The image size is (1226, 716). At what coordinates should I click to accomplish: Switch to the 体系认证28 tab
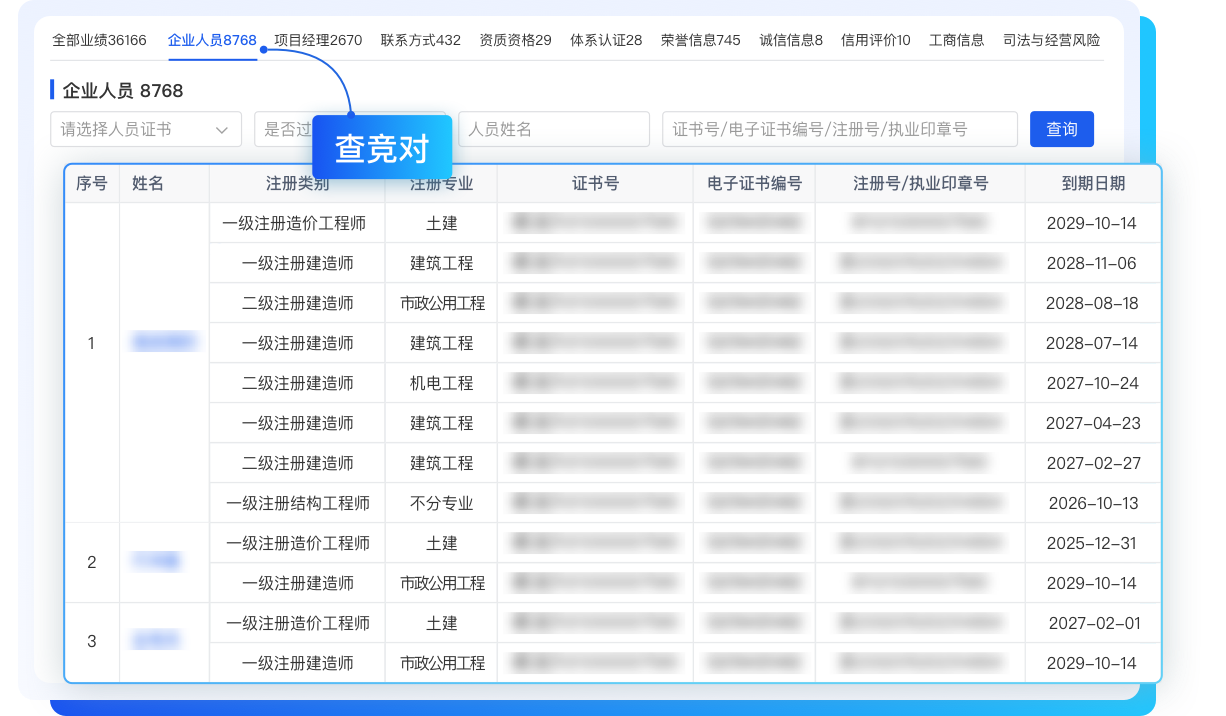pos(606,40)
